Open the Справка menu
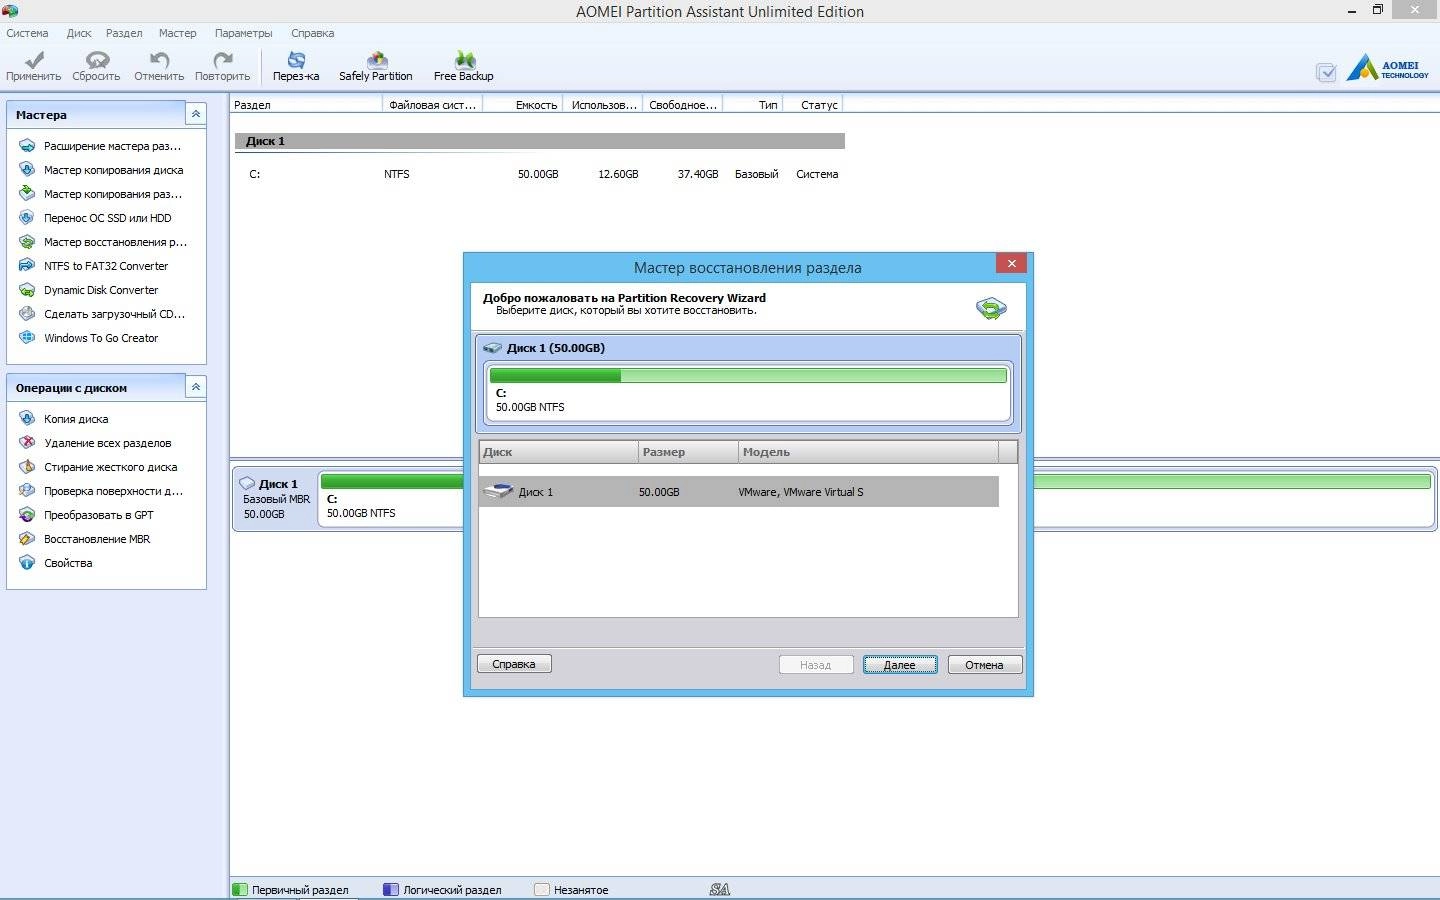Screen dimensions: 1440x900 pyautogui.click(x=312, y=33)
